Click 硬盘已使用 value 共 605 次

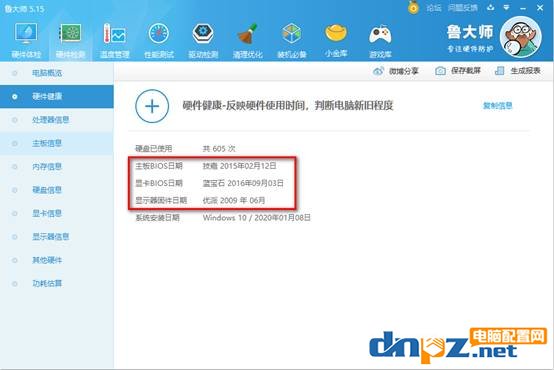[219, 148]
